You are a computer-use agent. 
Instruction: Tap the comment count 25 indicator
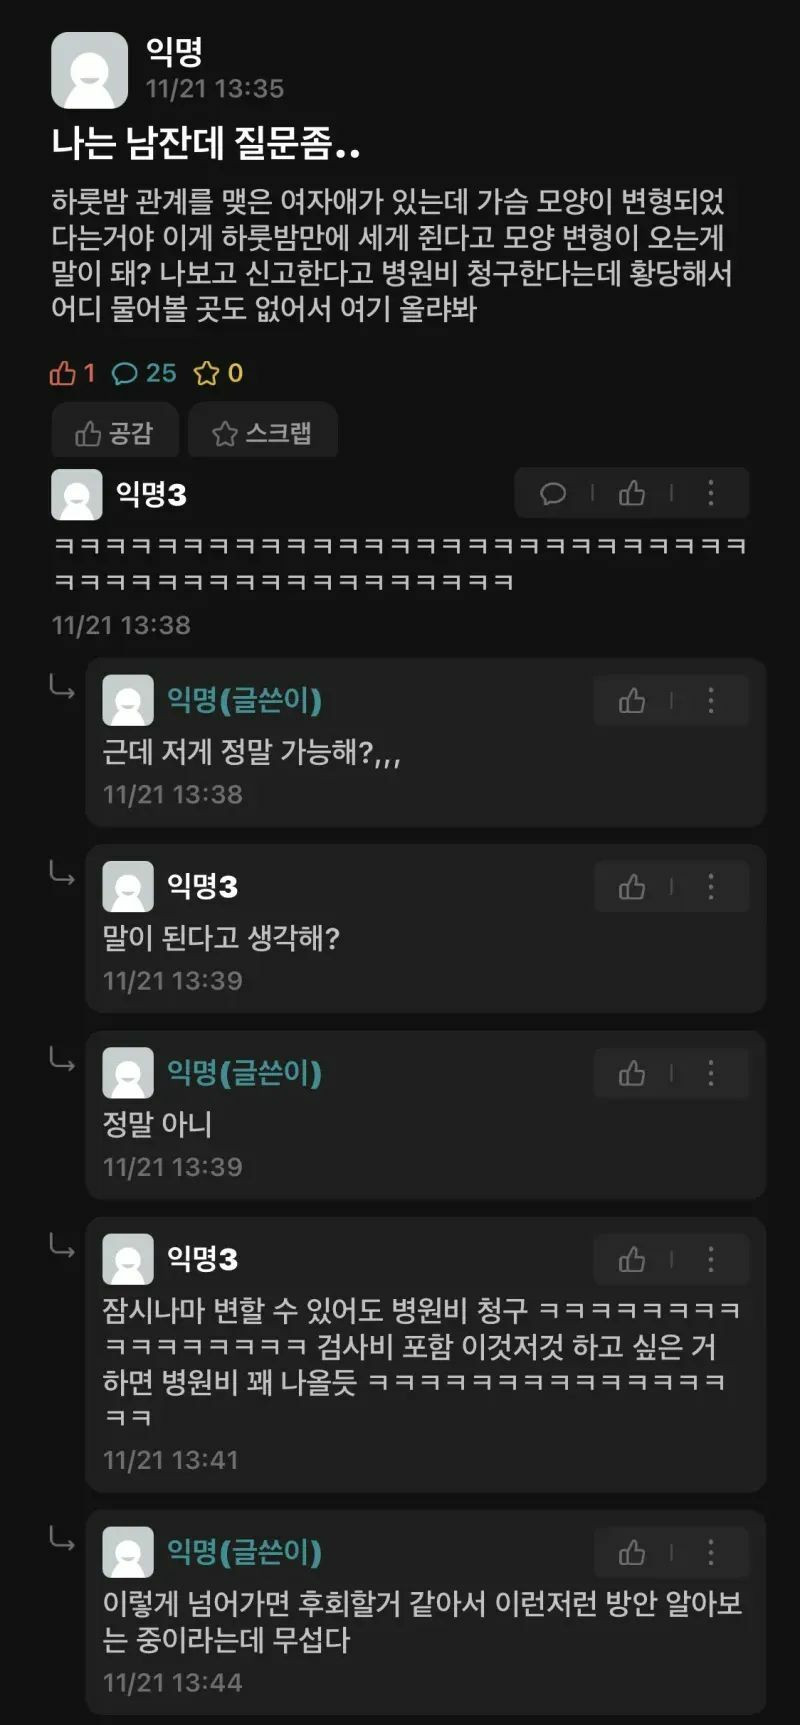coord(144,373)
